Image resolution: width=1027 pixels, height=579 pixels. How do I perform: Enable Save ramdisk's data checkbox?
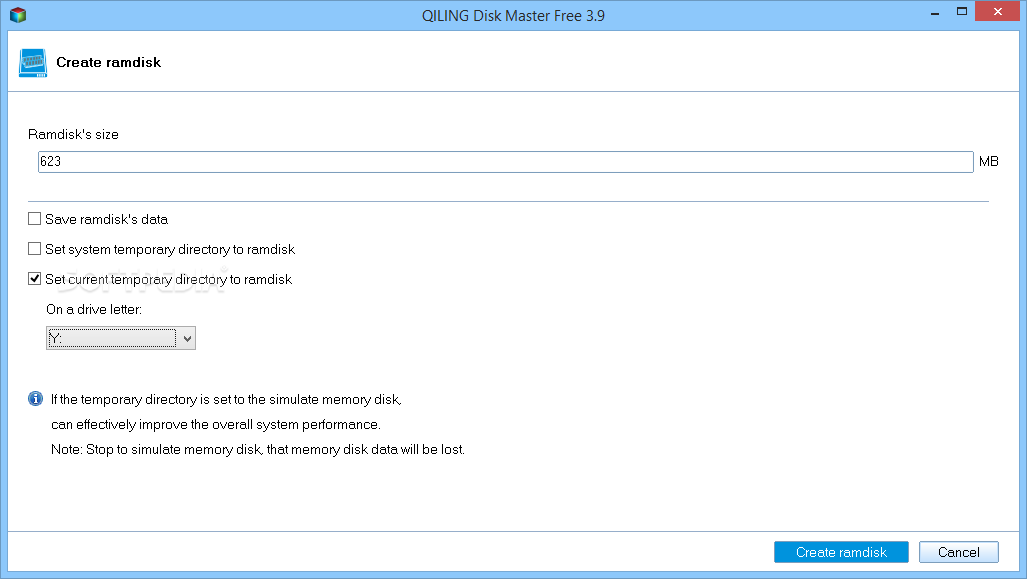(x=34, y=219)
